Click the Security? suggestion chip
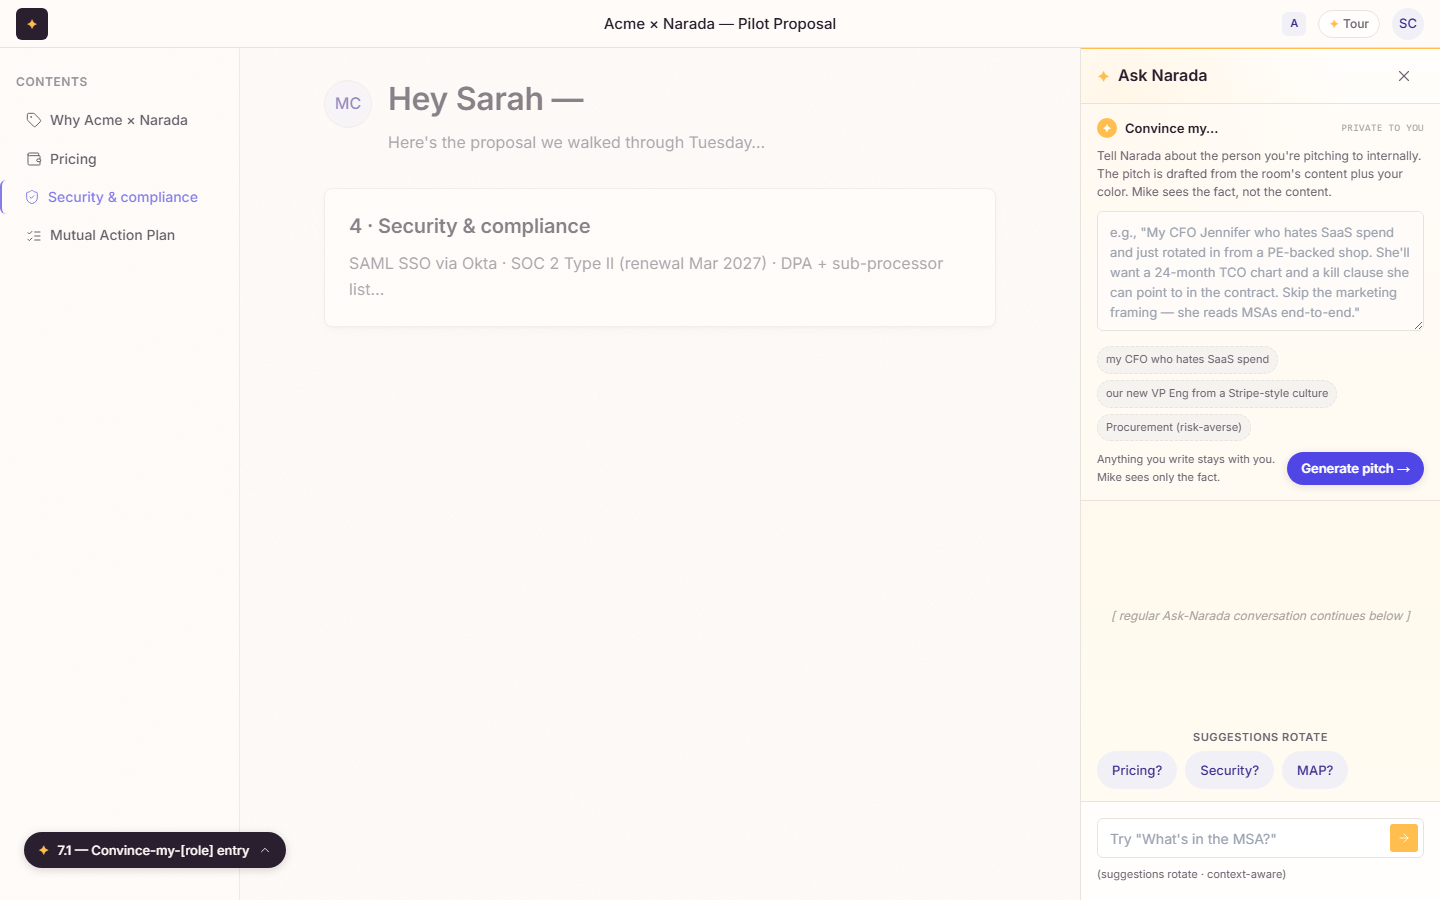Viewport: 1440px width, 900px height. pyautogui.click(x=1229, y=770)
